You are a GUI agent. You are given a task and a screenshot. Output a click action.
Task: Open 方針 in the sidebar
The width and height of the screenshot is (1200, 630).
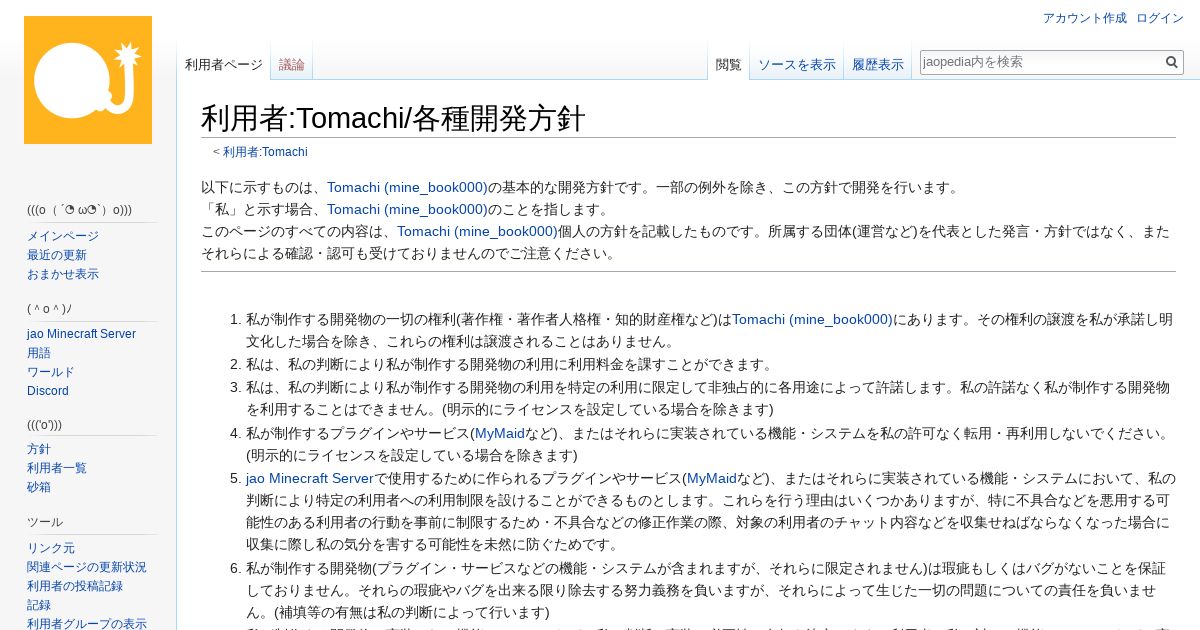tap(39, 449)
